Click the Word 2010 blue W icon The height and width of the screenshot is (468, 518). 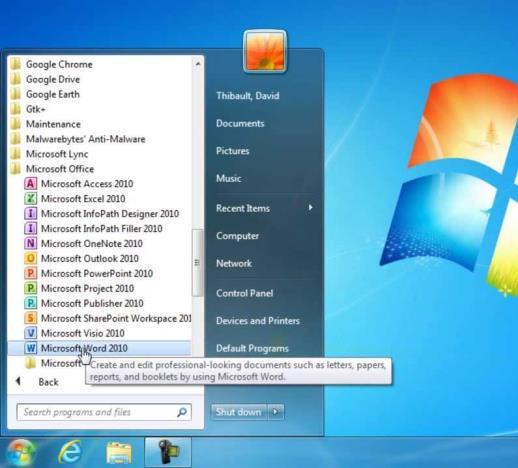[30, 348]
